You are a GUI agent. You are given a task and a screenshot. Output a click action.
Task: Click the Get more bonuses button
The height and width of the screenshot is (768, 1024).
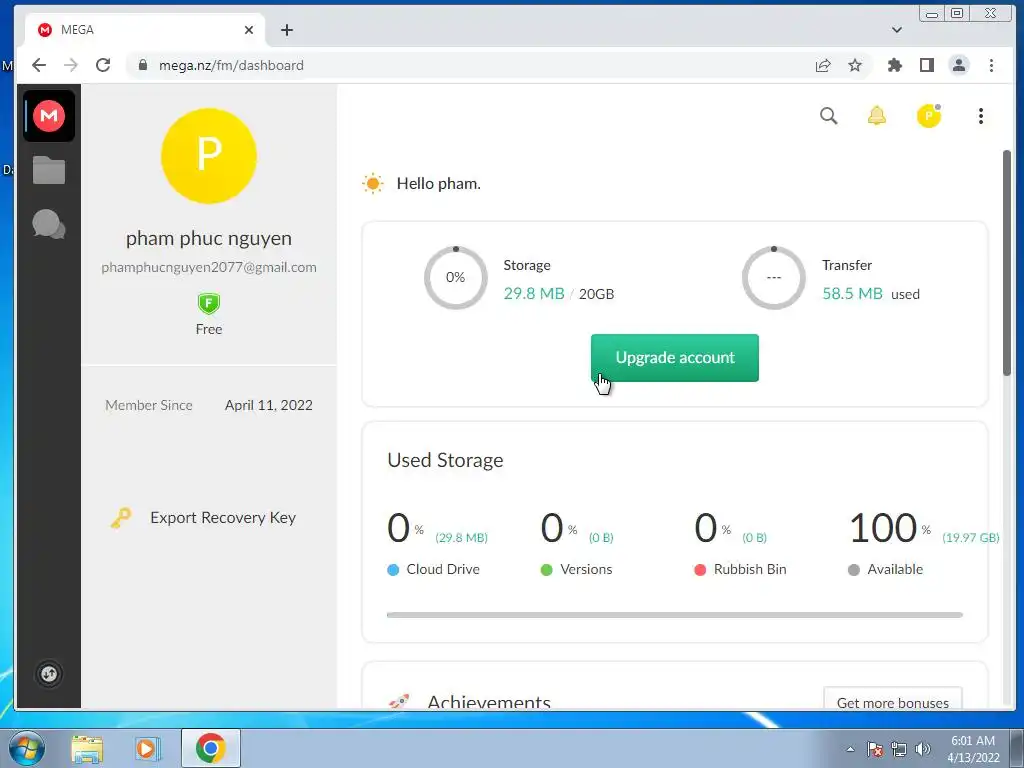[893, 700]
